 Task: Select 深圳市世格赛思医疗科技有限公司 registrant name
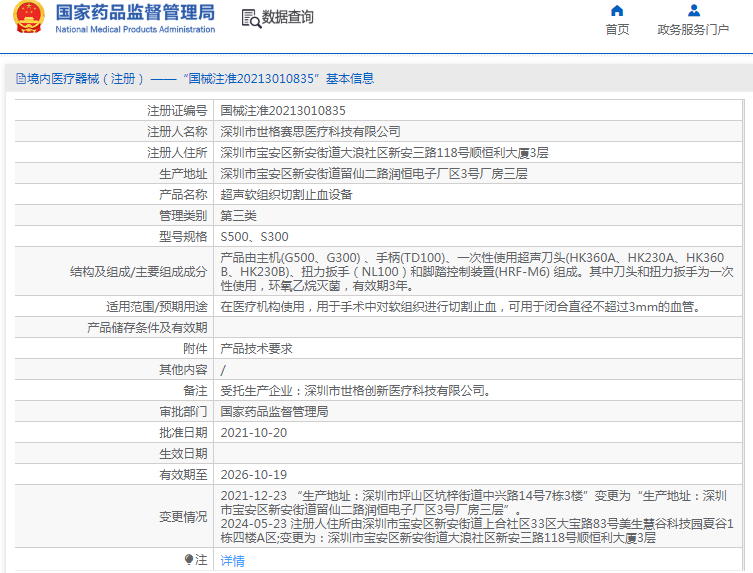coord(310,132)
